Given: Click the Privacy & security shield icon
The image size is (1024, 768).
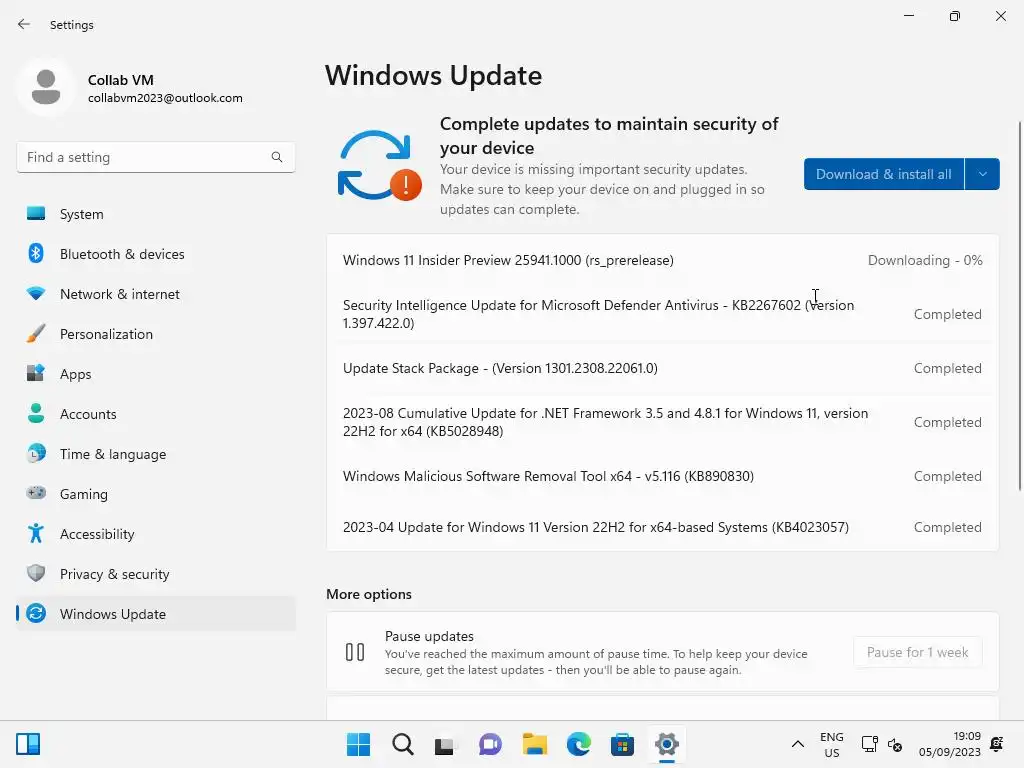Looking at the screenshot, I should click(36, 573).
